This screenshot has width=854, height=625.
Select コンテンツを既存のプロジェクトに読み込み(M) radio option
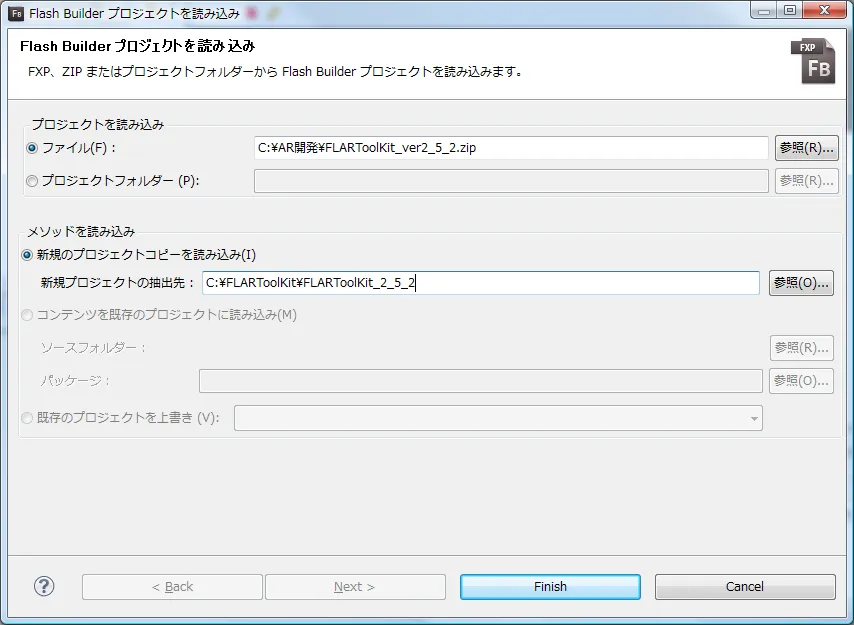27,315
